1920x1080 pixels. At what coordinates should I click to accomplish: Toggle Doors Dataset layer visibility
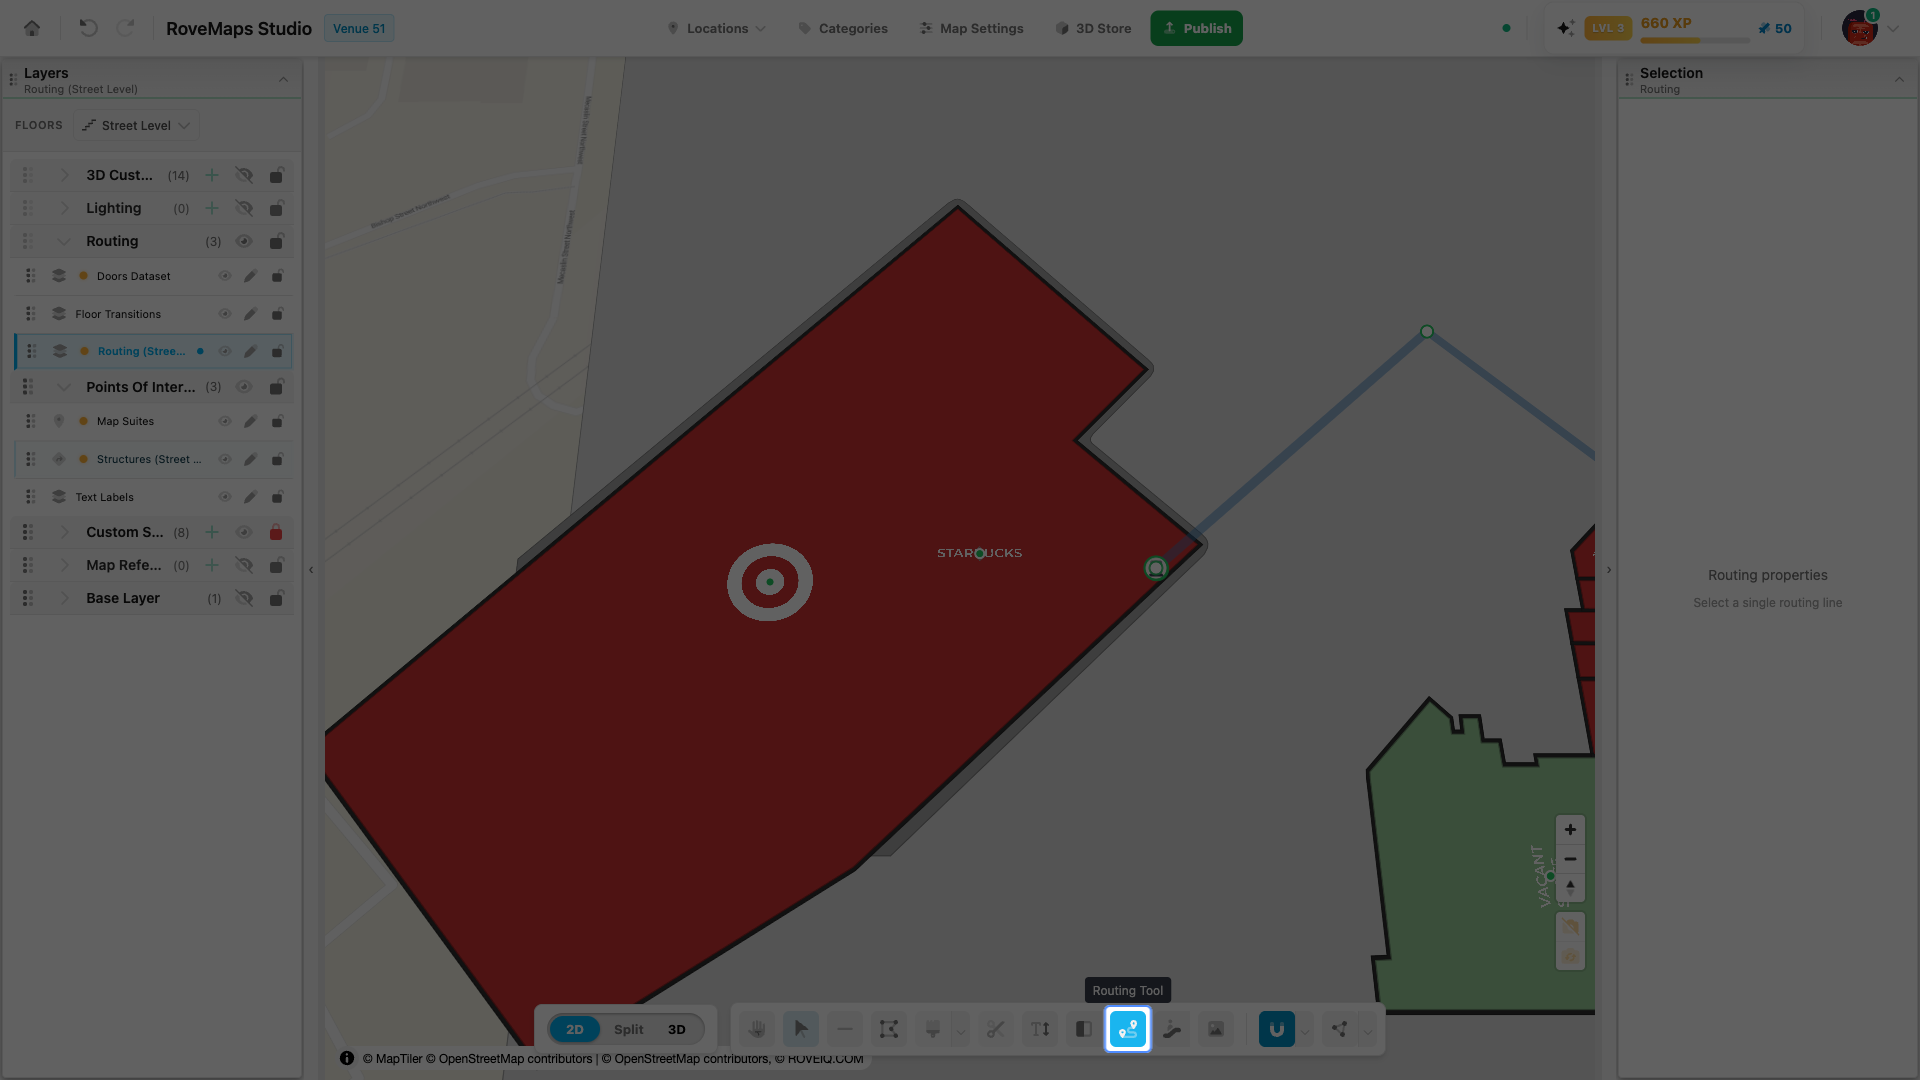pyautogui.click(x=225, y=276)
